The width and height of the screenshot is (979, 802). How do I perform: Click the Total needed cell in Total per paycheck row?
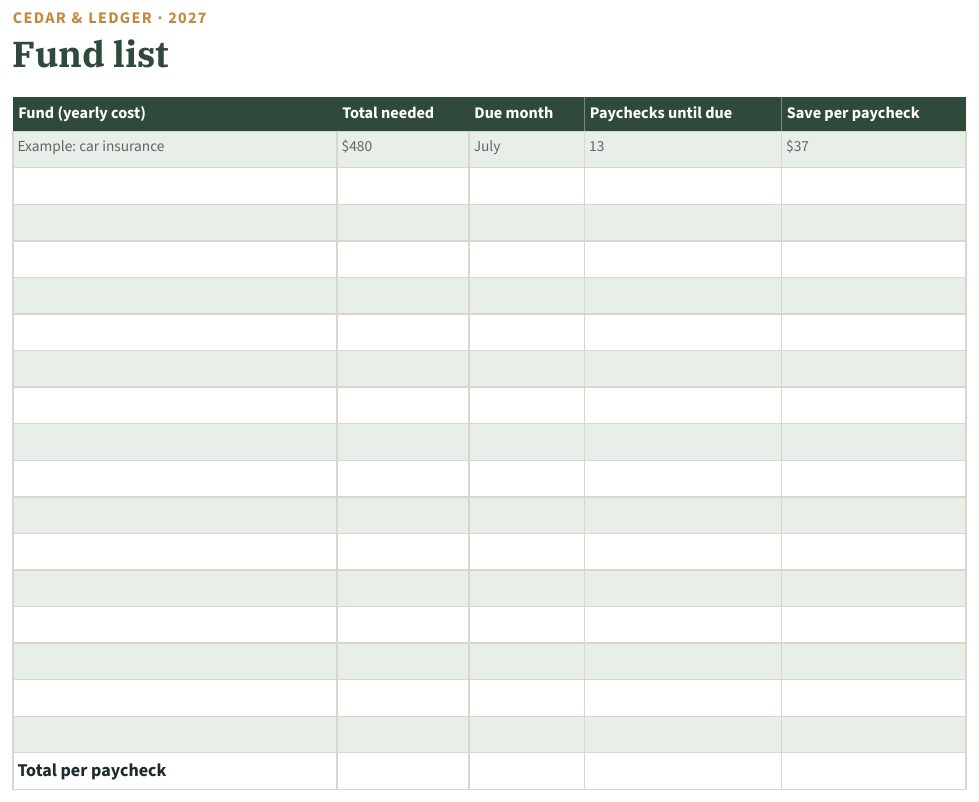coord(403,771)
